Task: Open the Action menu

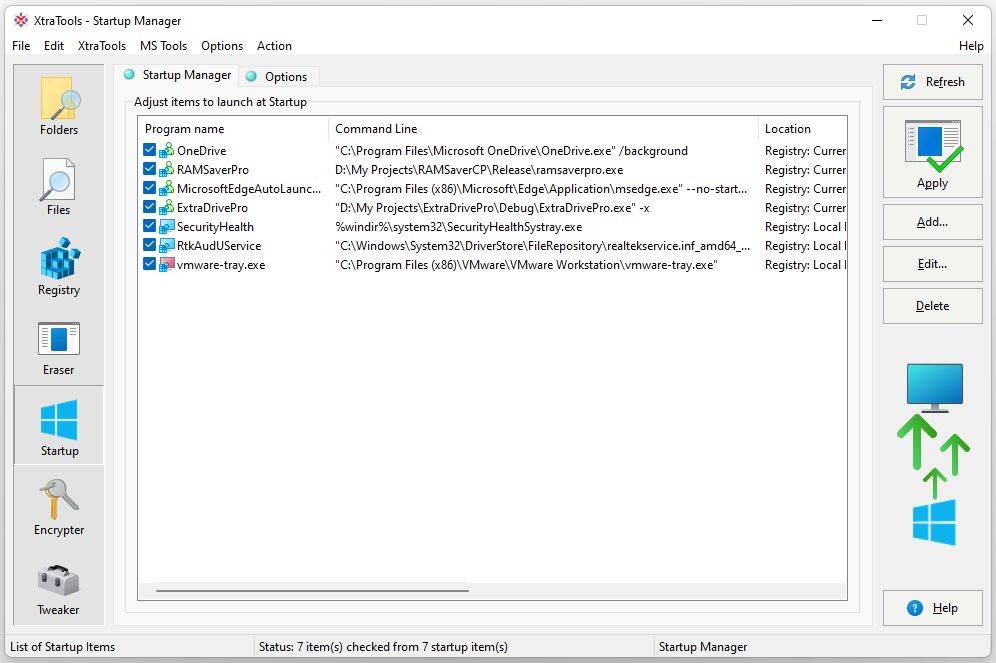Action: coord(274,46)
